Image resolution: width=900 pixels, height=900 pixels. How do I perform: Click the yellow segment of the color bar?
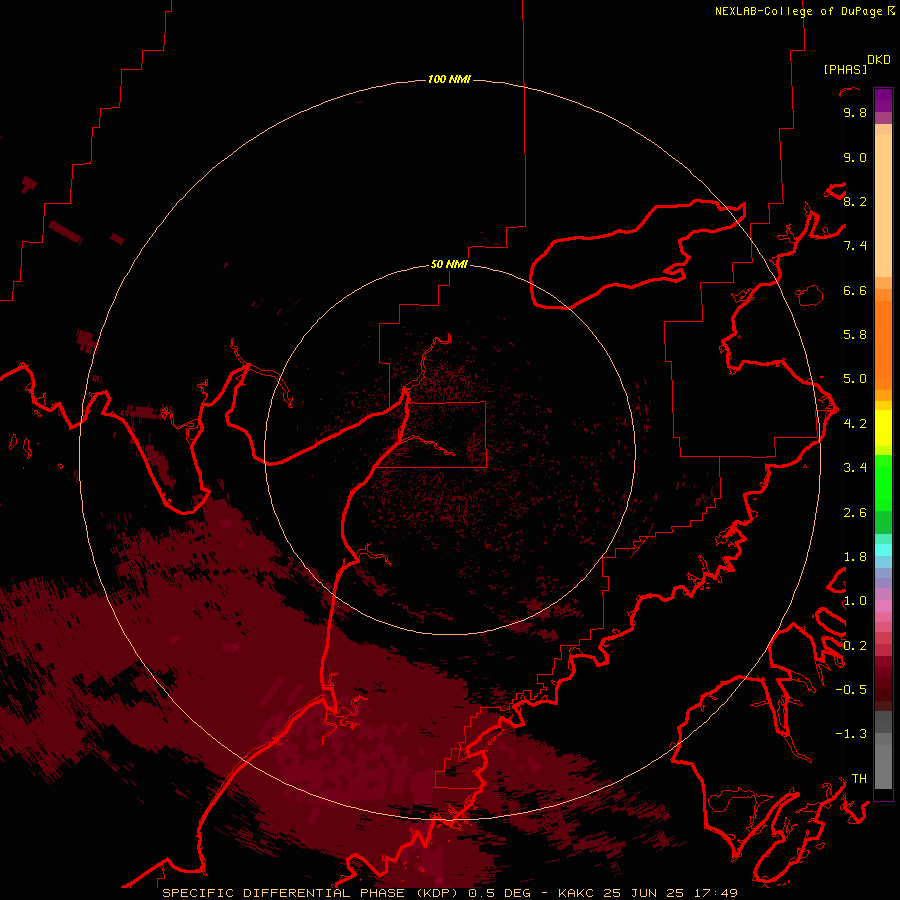(883, 428)
